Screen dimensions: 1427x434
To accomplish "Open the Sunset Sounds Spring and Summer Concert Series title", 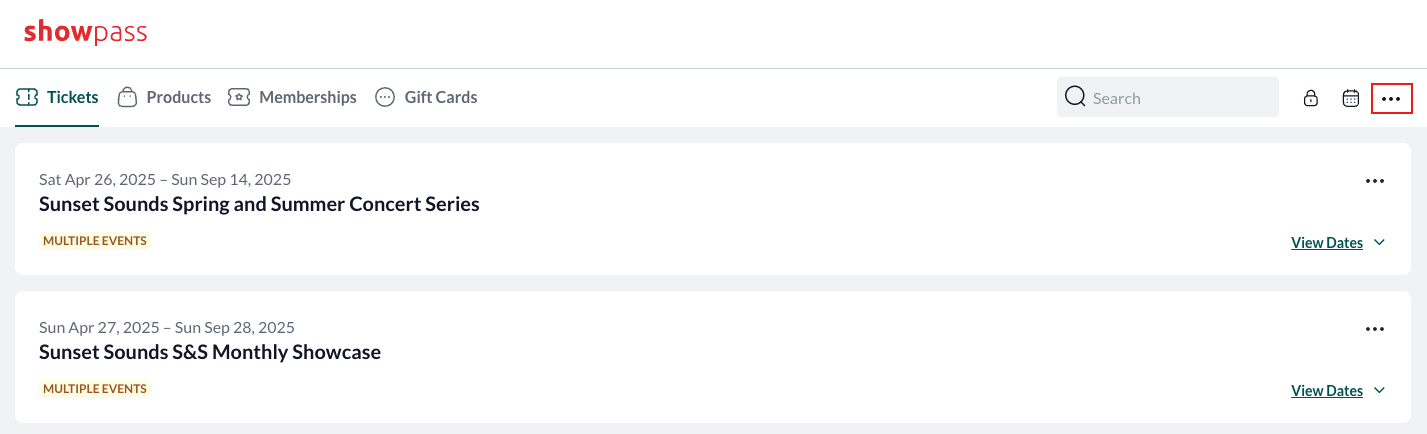I will point(259,204).
